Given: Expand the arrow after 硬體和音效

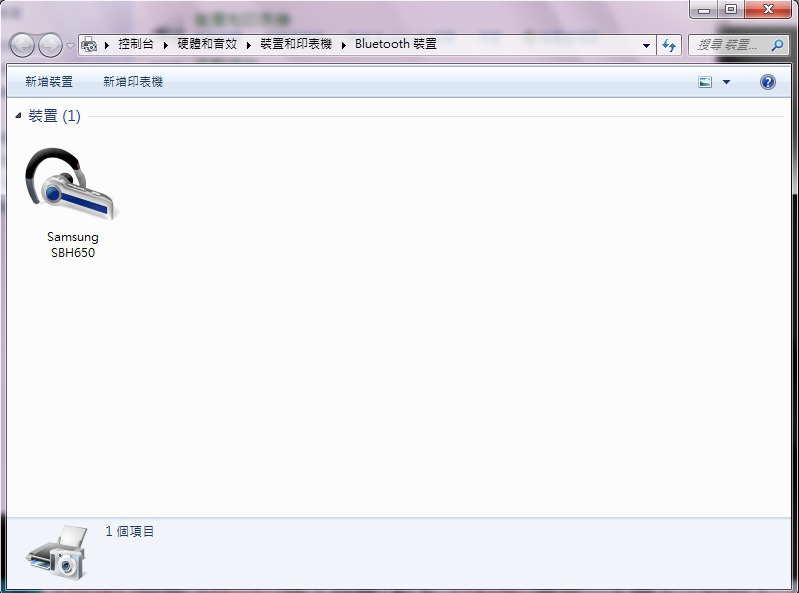Looking at the screenshot, I should point(249,45).
